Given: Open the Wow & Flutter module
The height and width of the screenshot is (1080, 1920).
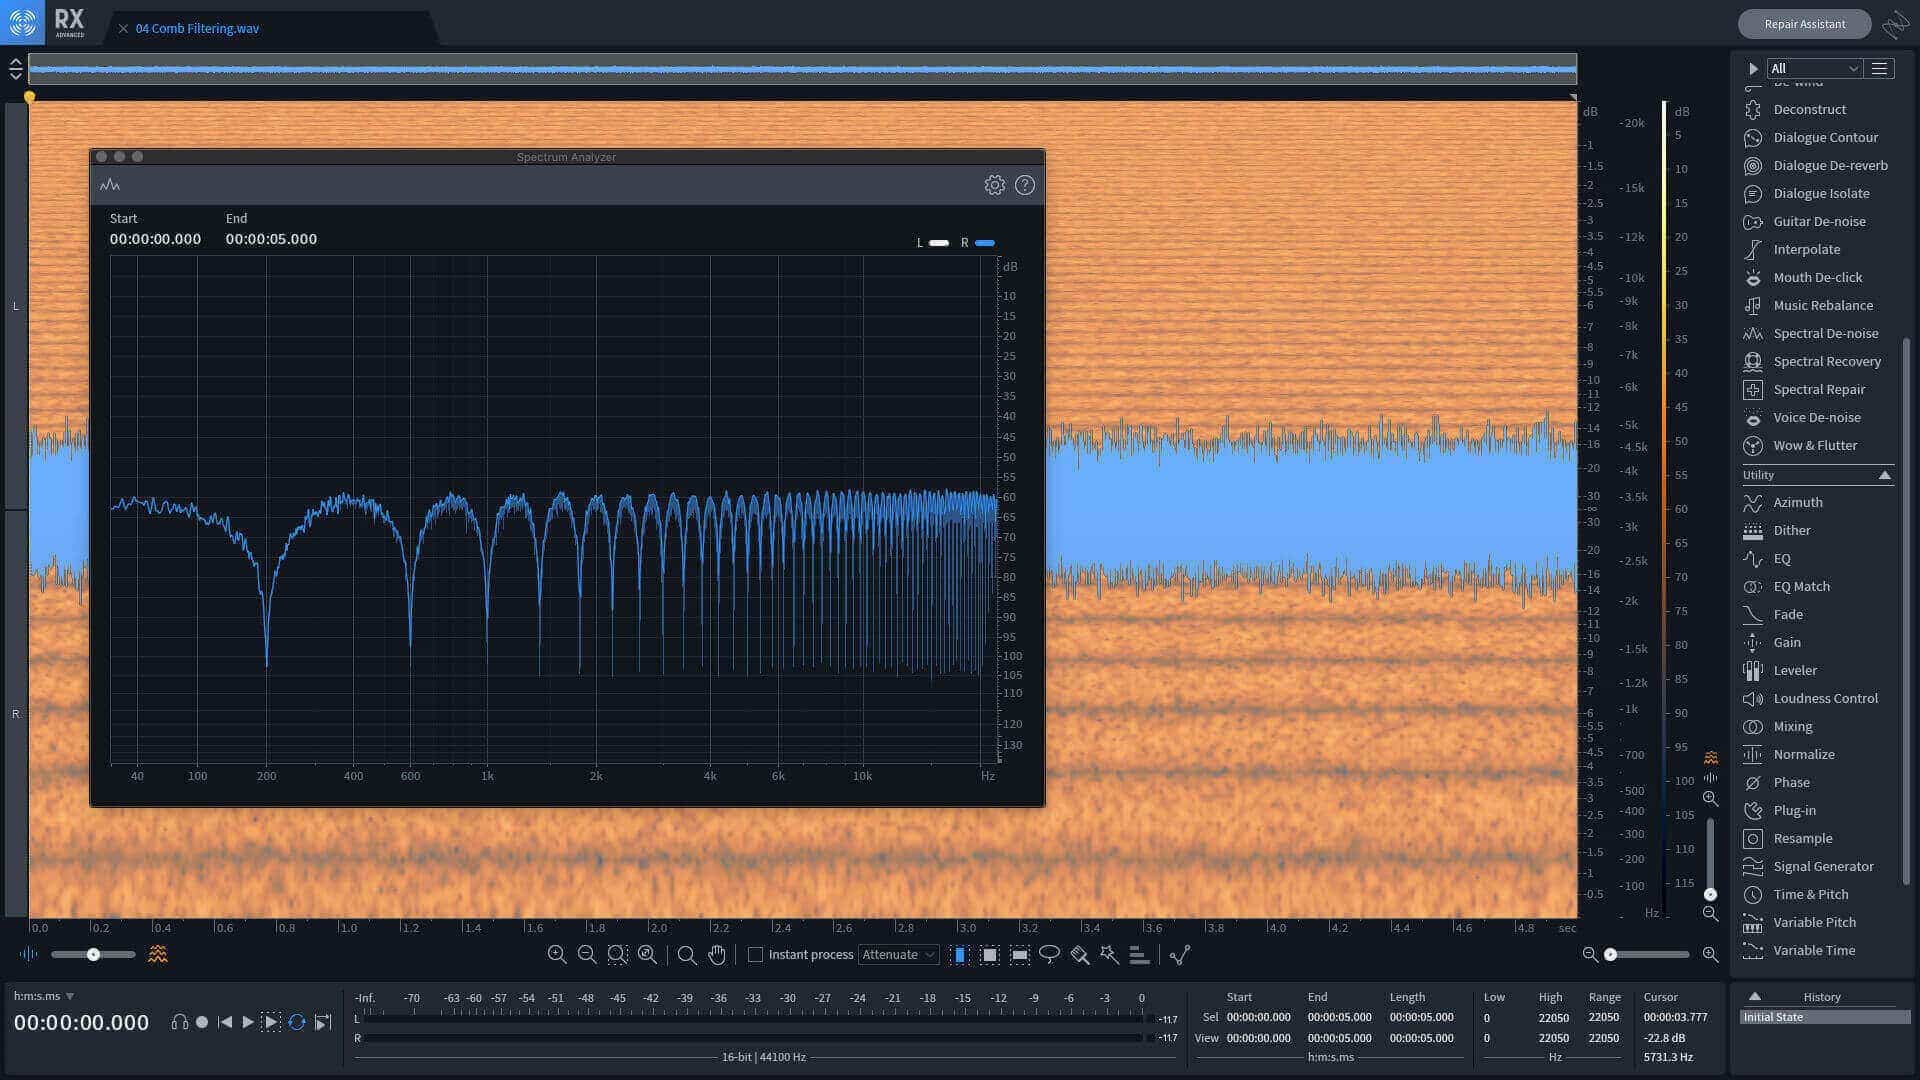Looking at the screenshot, I should point(1817,445).
